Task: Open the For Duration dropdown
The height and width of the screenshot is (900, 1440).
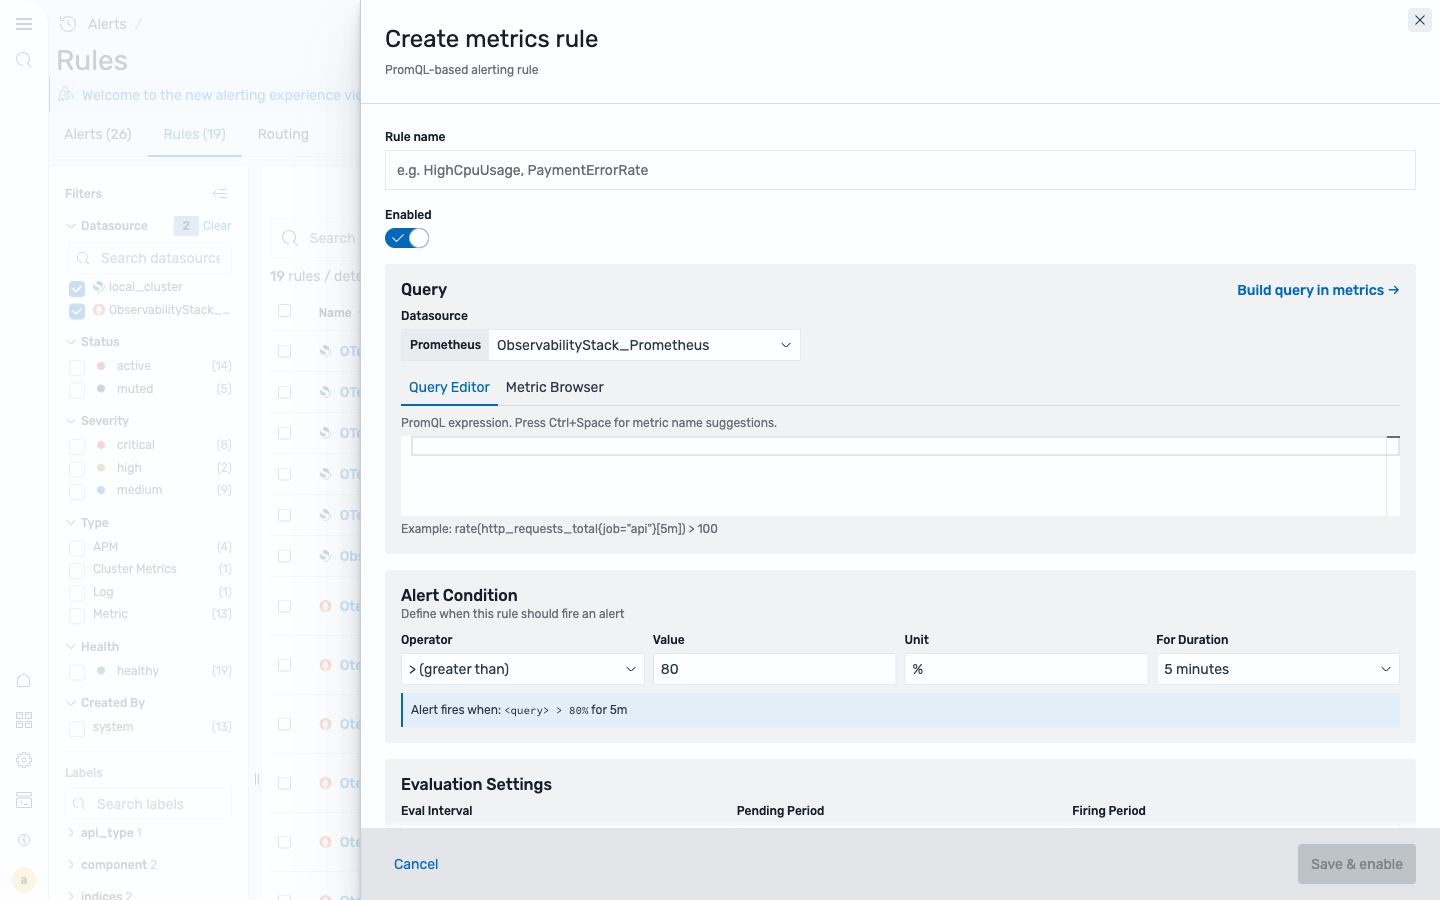Action: 1278,669
